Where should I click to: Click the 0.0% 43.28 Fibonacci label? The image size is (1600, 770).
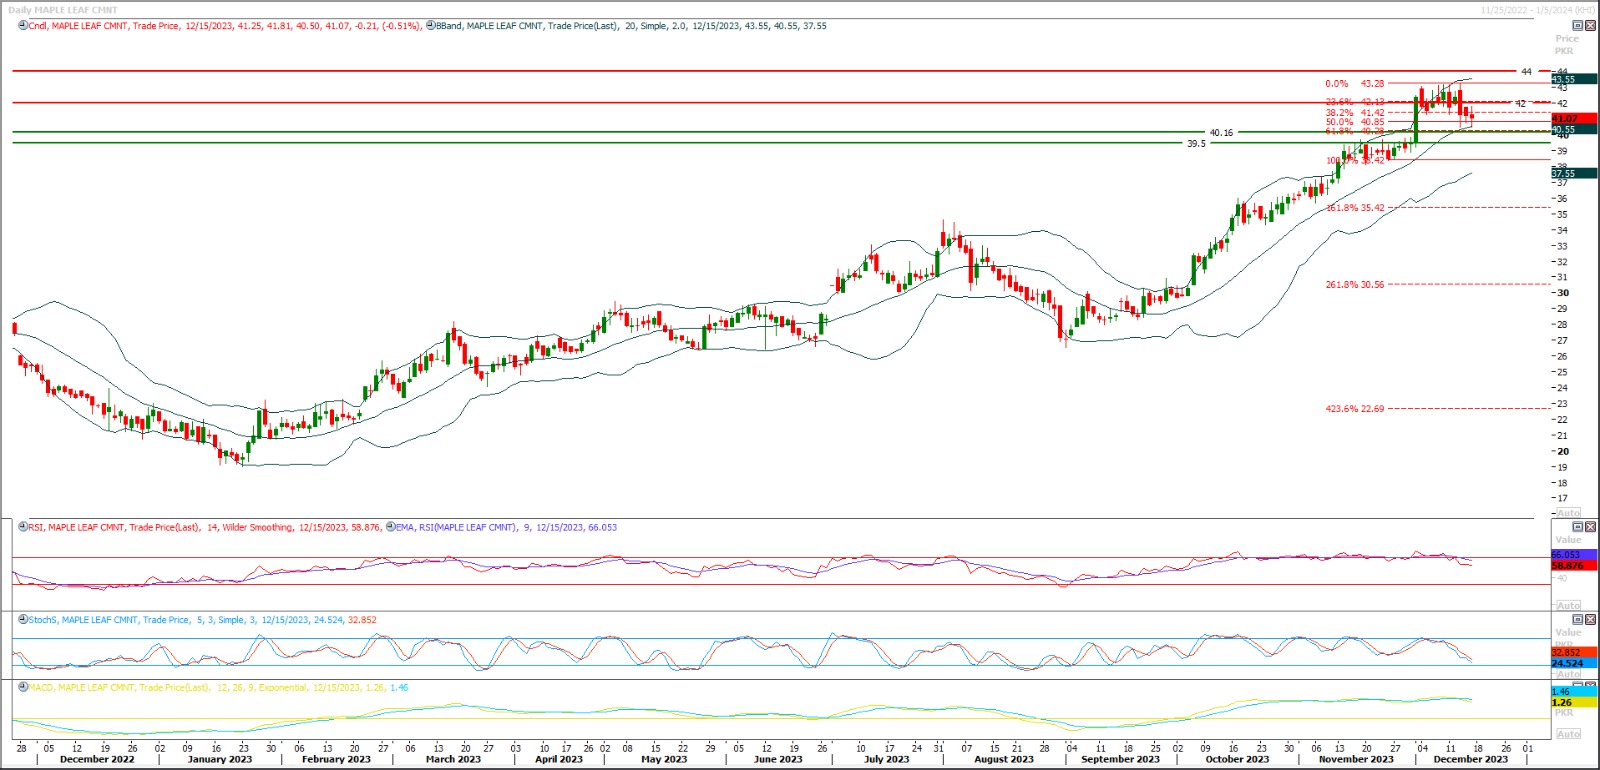1355,84
